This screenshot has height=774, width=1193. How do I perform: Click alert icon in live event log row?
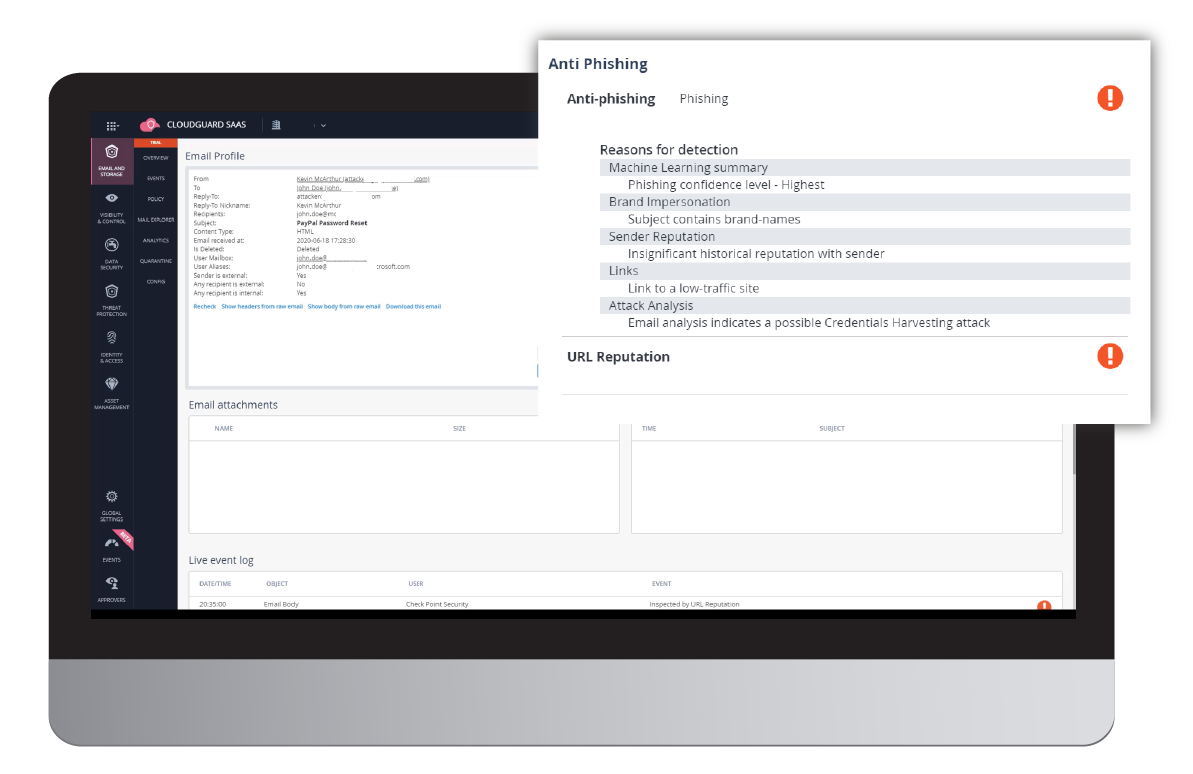pyautogui.click(x=1044, y=605)
